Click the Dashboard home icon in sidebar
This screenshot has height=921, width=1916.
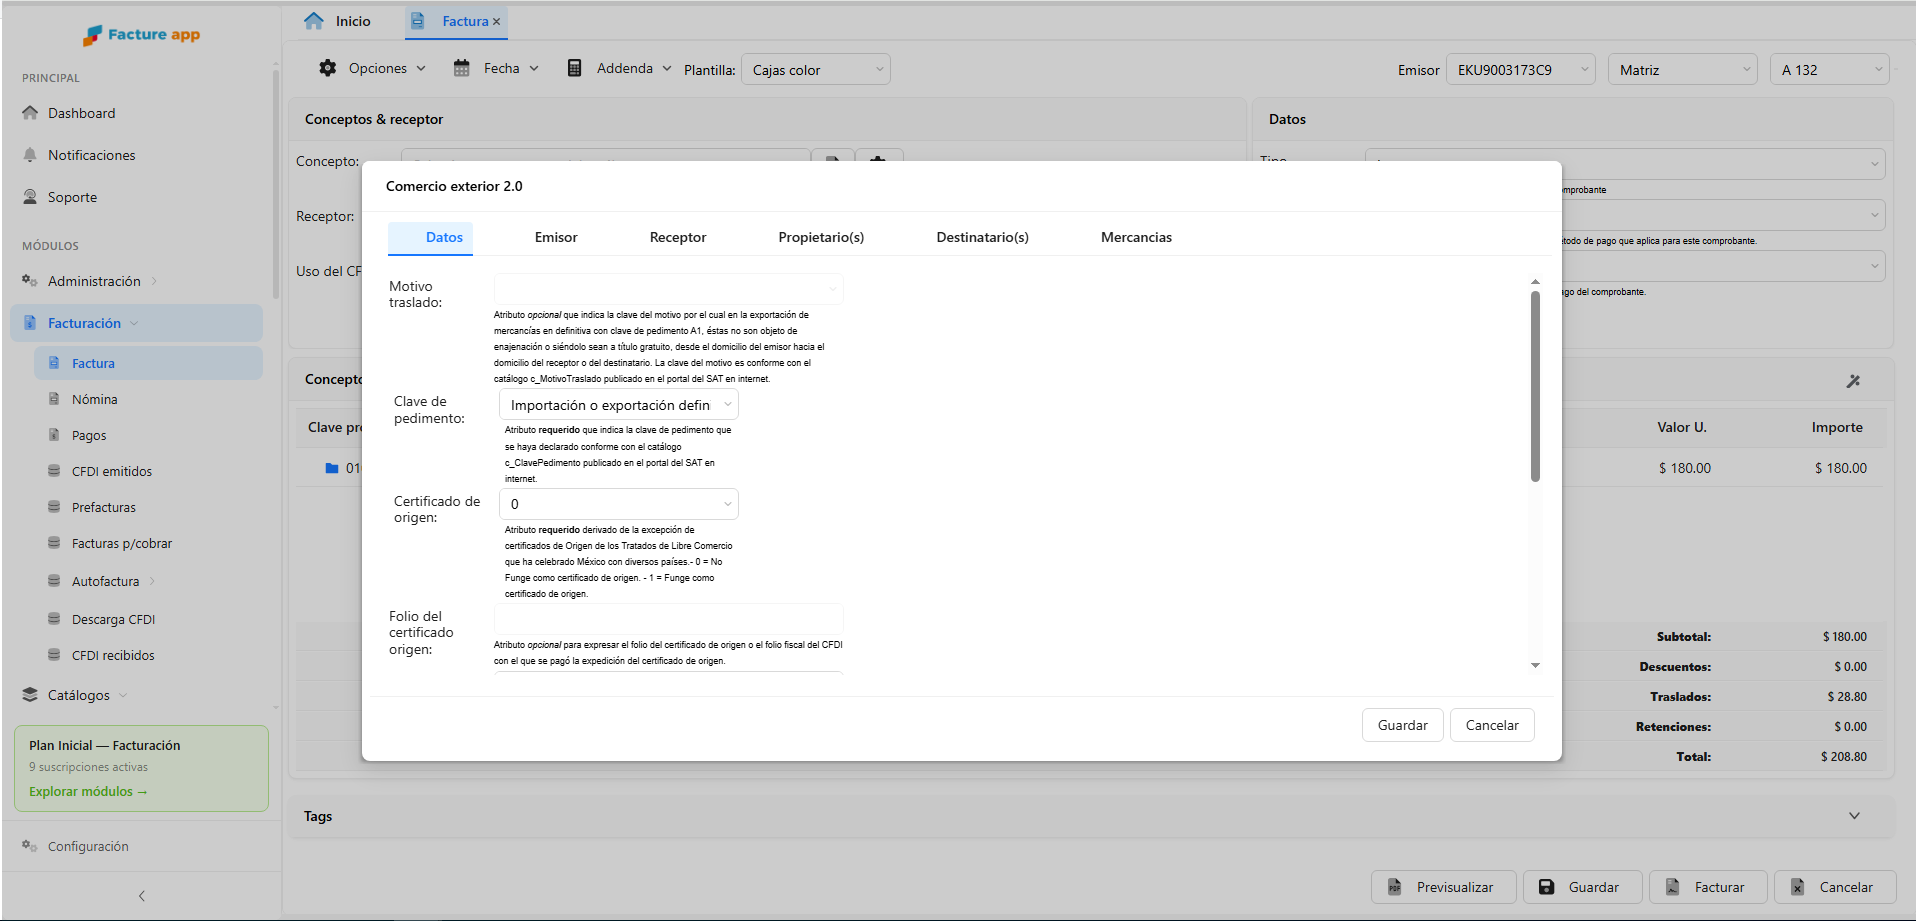pyautogui.click(x=30, y=113)
